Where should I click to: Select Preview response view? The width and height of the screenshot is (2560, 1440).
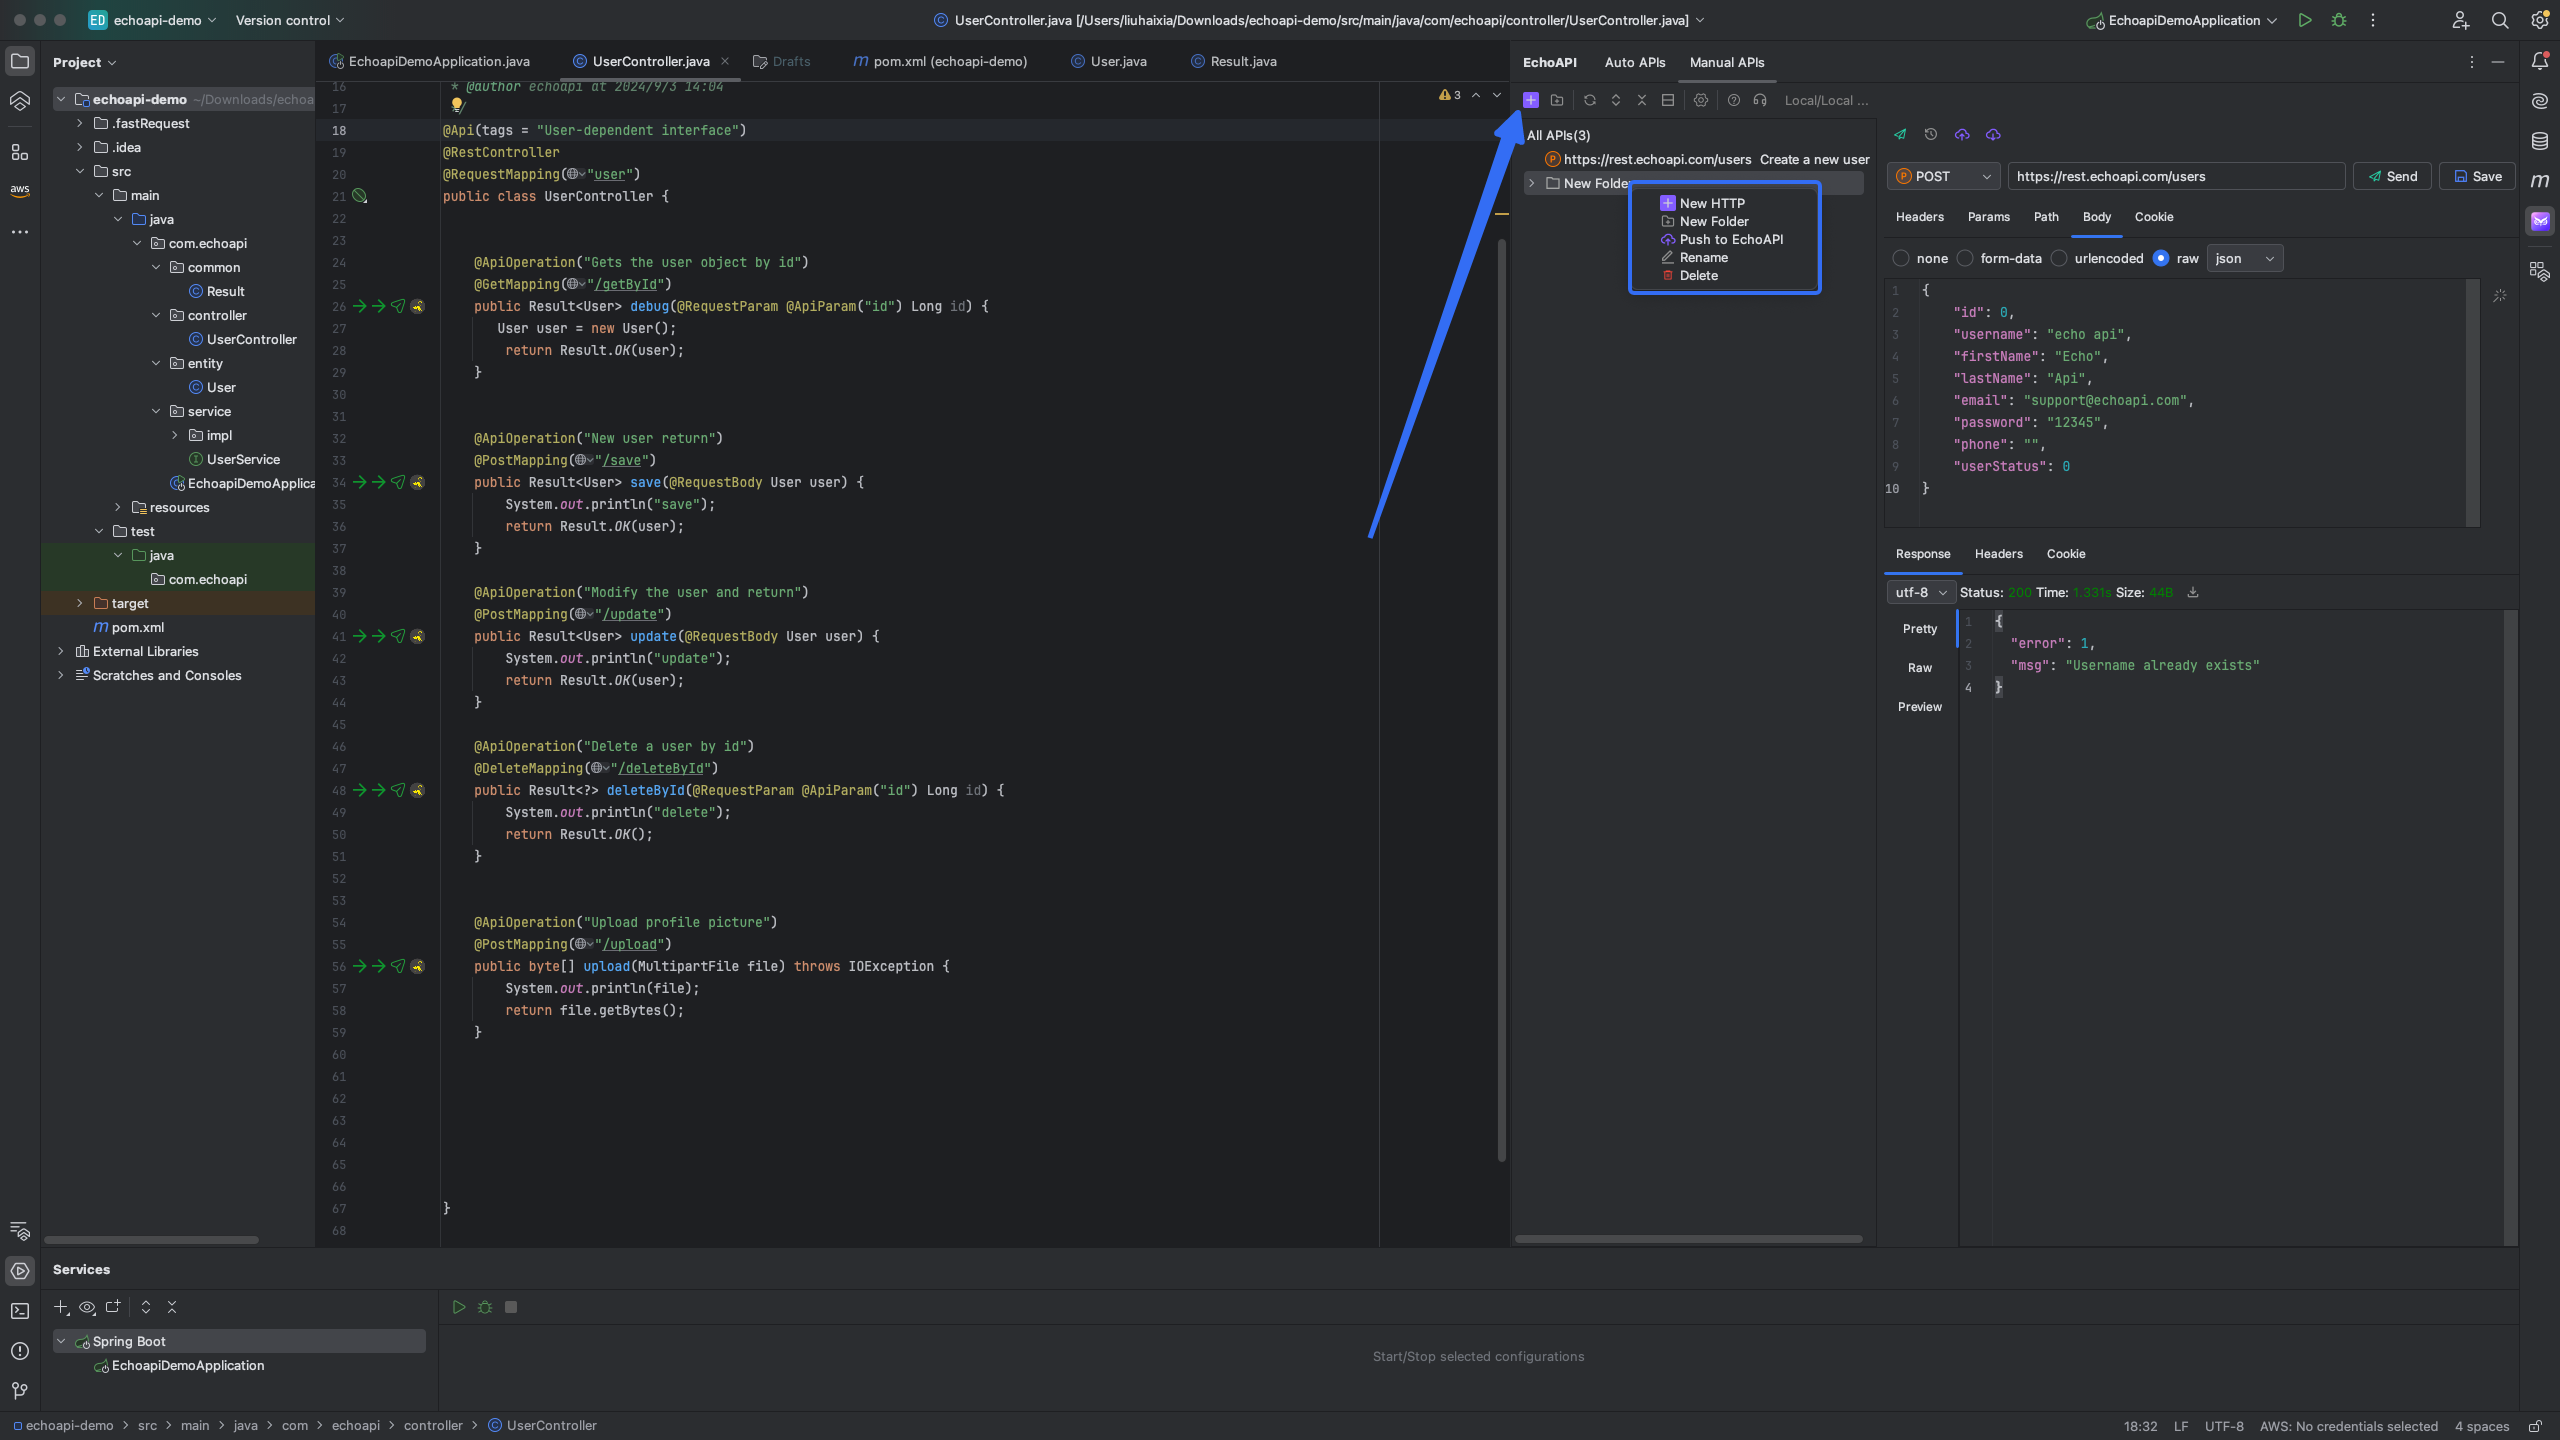tap(1920, 706)
